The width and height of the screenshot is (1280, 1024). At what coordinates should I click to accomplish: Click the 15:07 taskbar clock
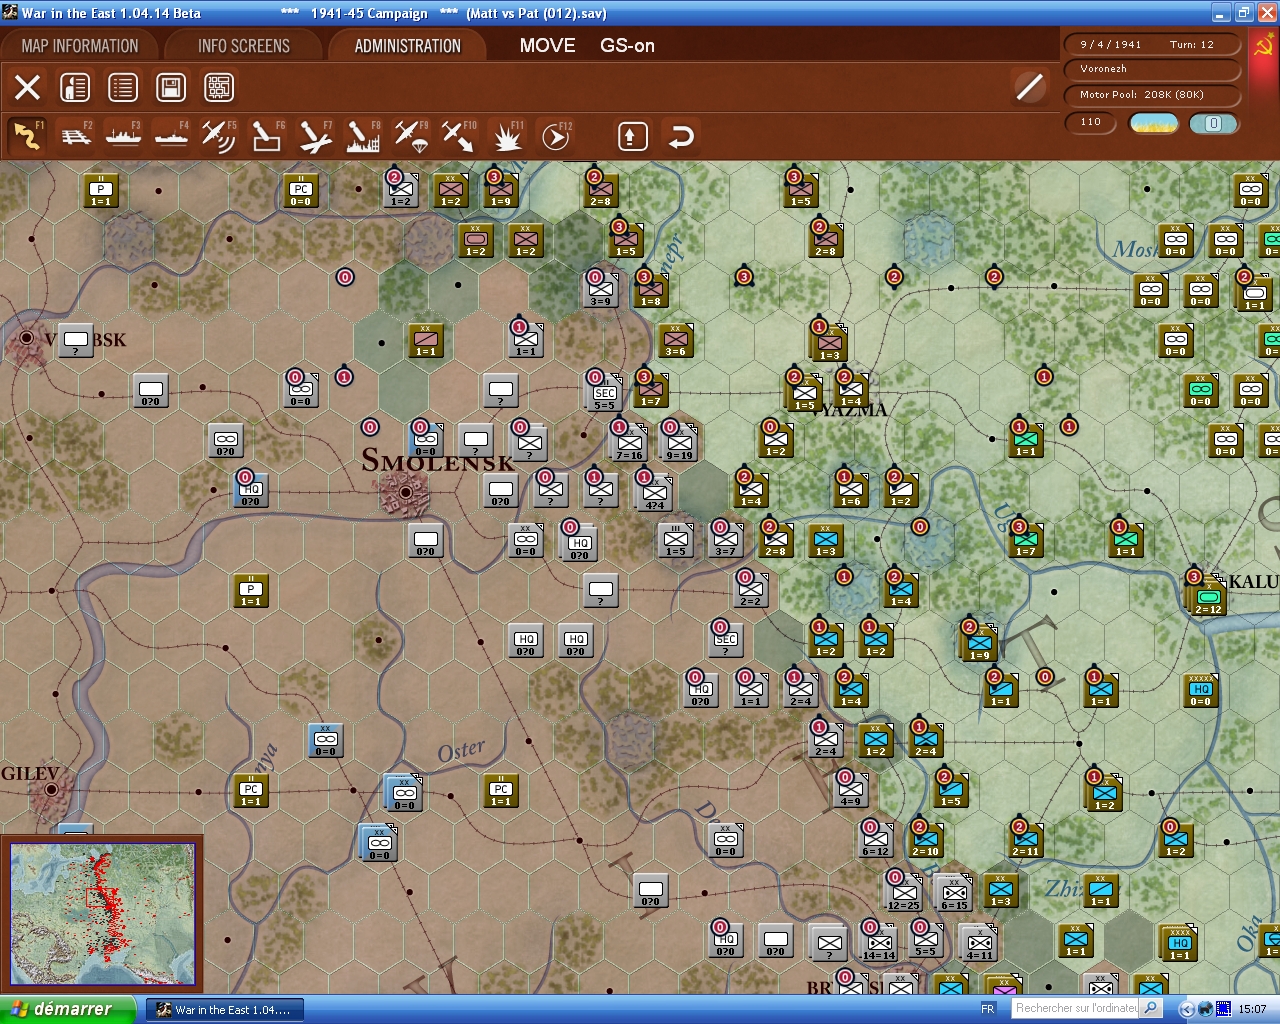(x=1252, y=1009)
